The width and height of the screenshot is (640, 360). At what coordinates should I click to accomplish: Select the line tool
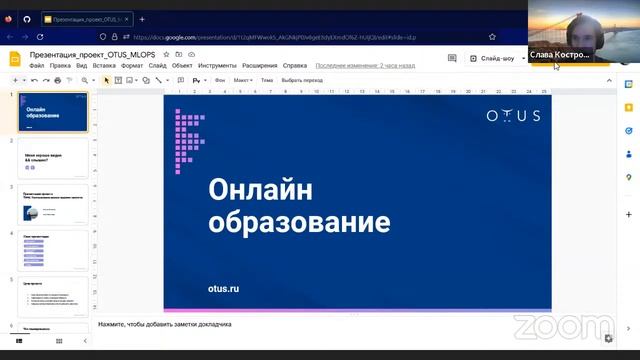click(x=158, y=80)
